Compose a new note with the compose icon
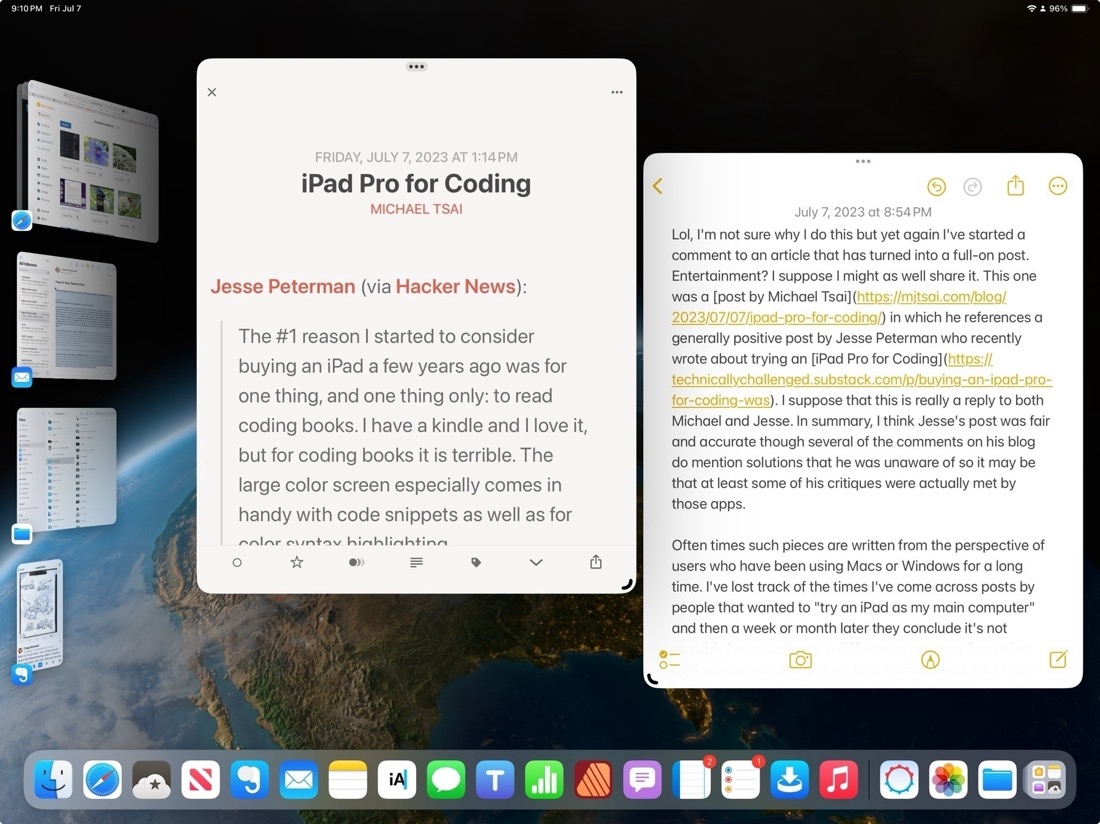The height and width of the screenshot is (824, 1100). tap(1059, 660)
